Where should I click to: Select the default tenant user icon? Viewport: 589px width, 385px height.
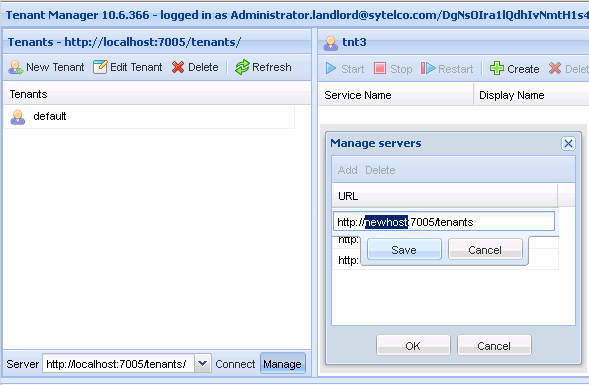[18, 117]
